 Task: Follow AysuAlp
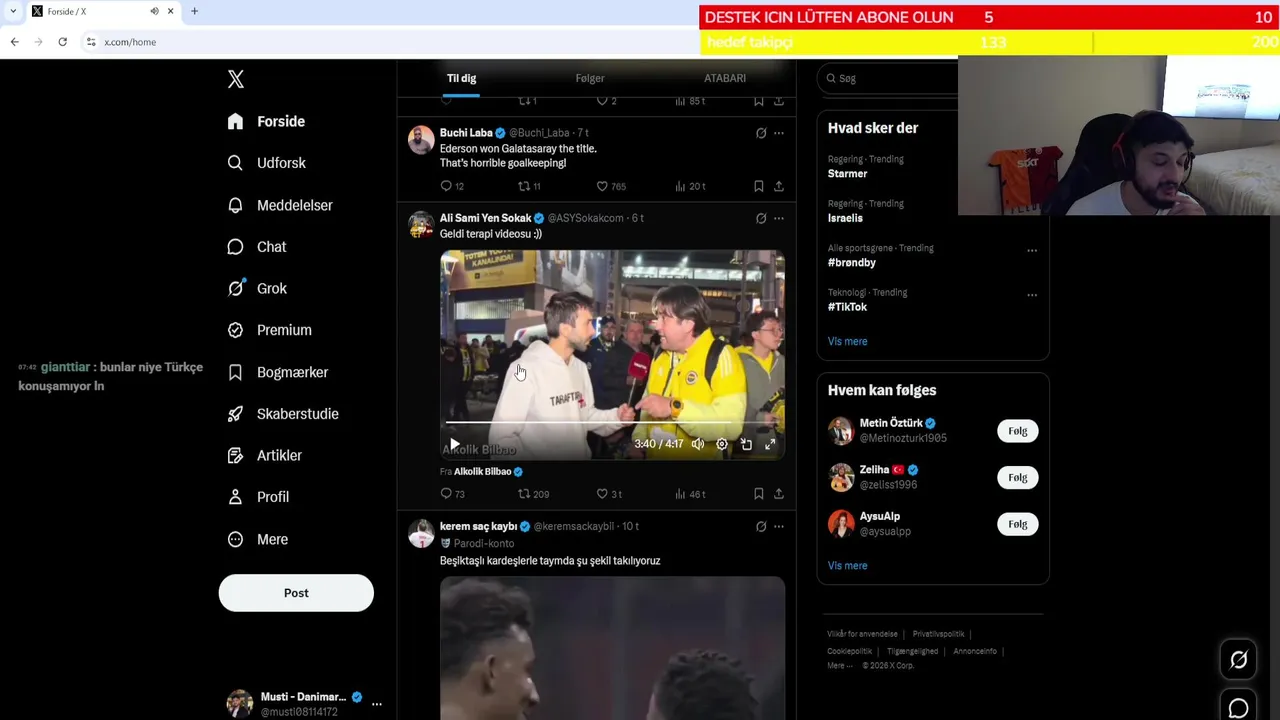tap(1017, 524)
